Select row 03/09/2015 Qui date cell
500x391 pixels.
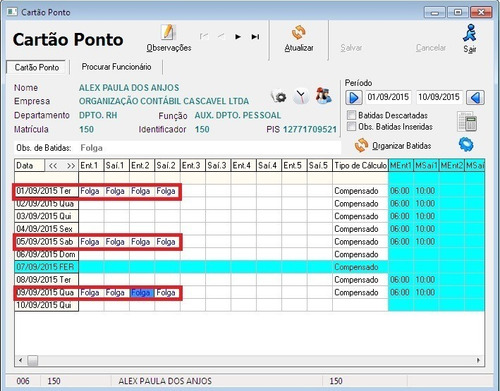(46, 216)
